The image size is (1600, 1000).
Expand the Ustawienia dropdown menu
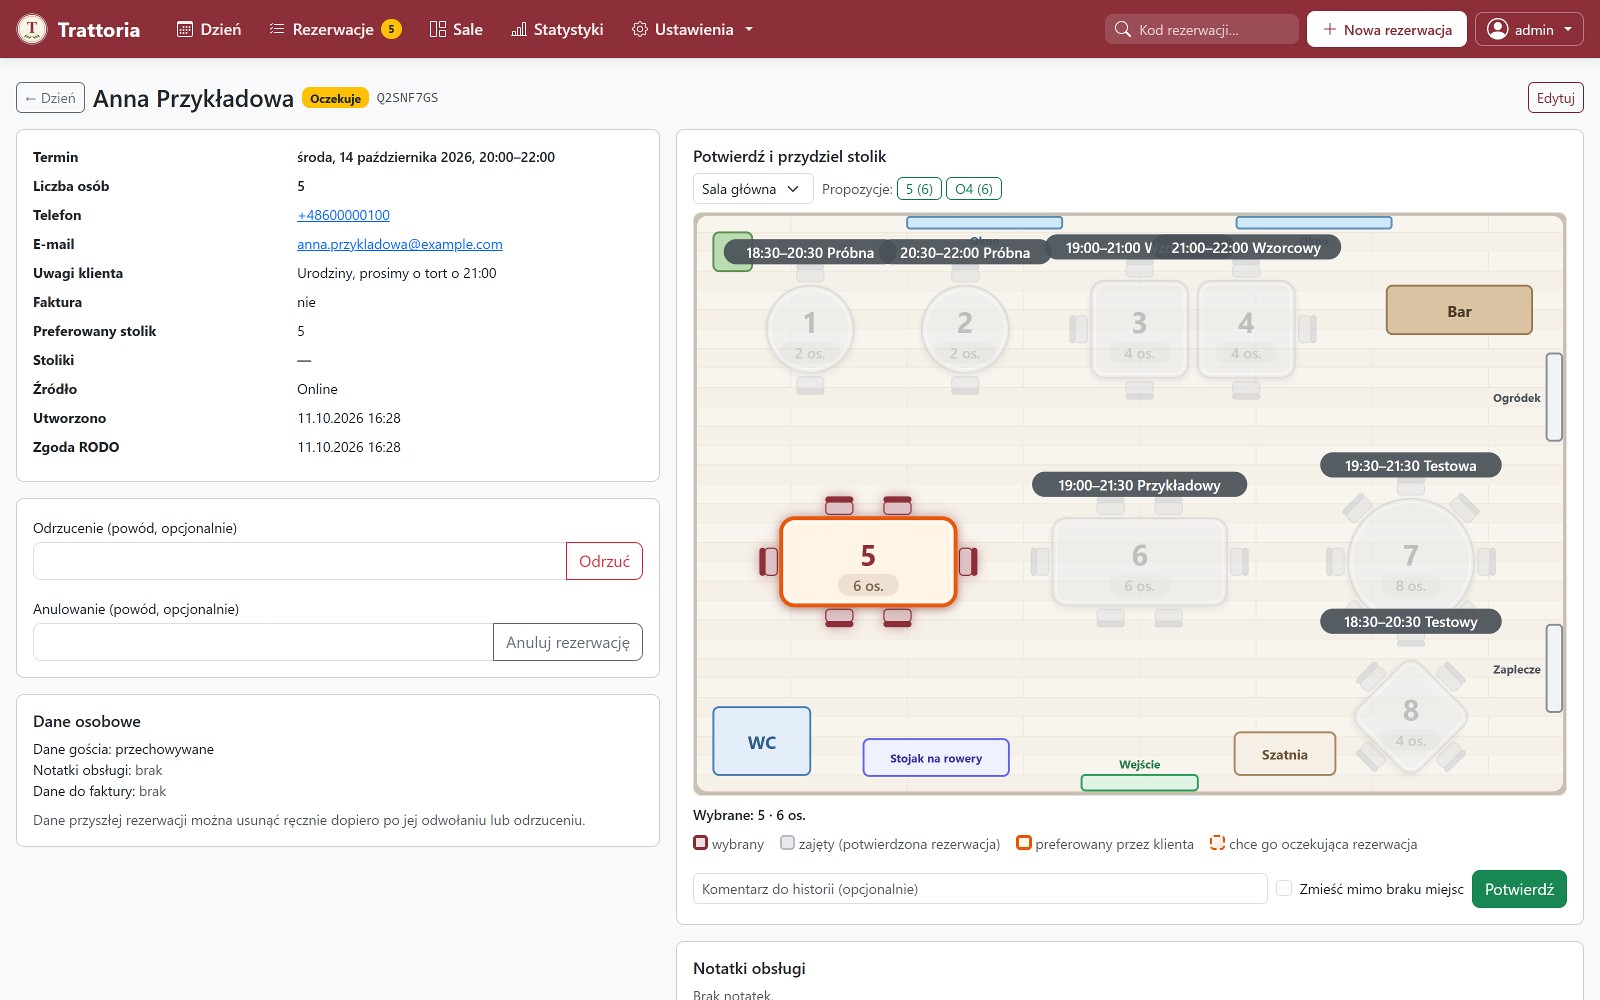tap(692, 29)
